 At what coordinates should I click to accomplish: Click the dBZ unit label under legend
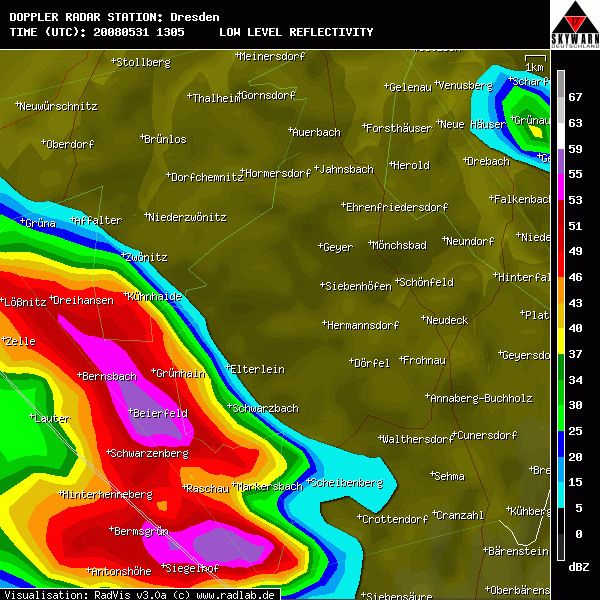tap(579, 567)
